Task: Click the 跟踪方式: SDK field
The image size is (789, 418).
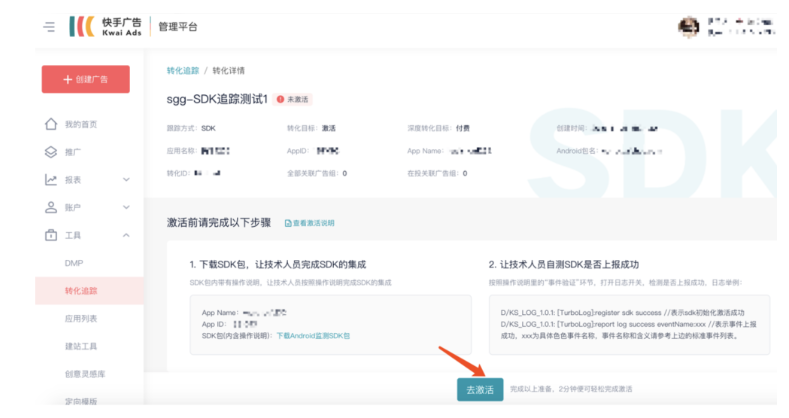Action: tap(191, 128)
